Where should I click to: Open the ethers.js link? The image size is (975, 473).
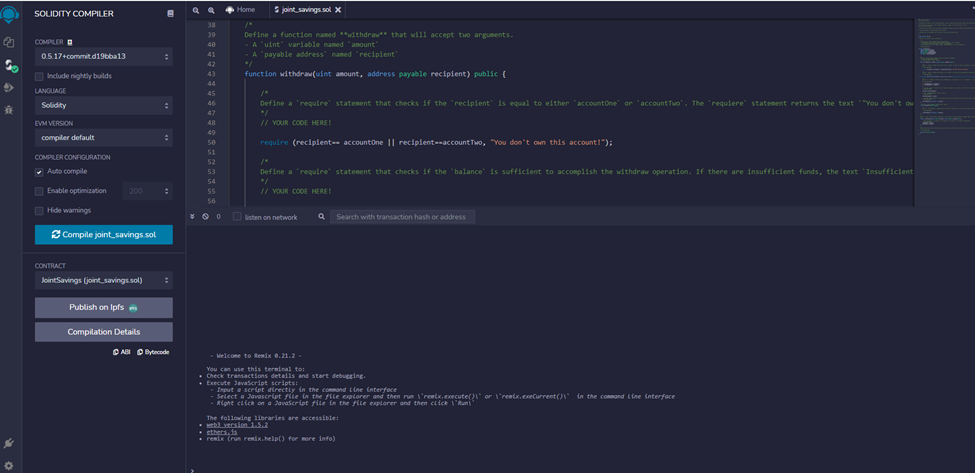[x=221, y=431]
